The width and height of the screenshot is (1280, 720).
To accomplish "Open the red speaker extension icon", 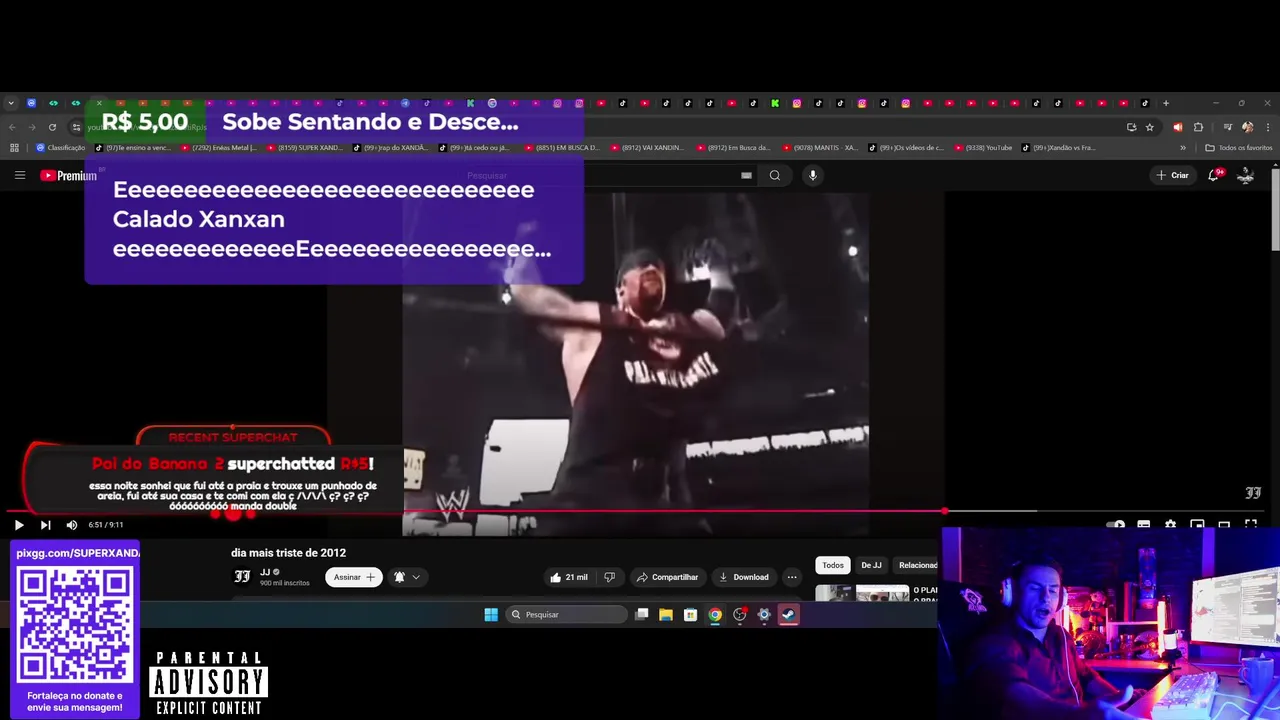I will pyautogui.click(x=1177, y=127).
